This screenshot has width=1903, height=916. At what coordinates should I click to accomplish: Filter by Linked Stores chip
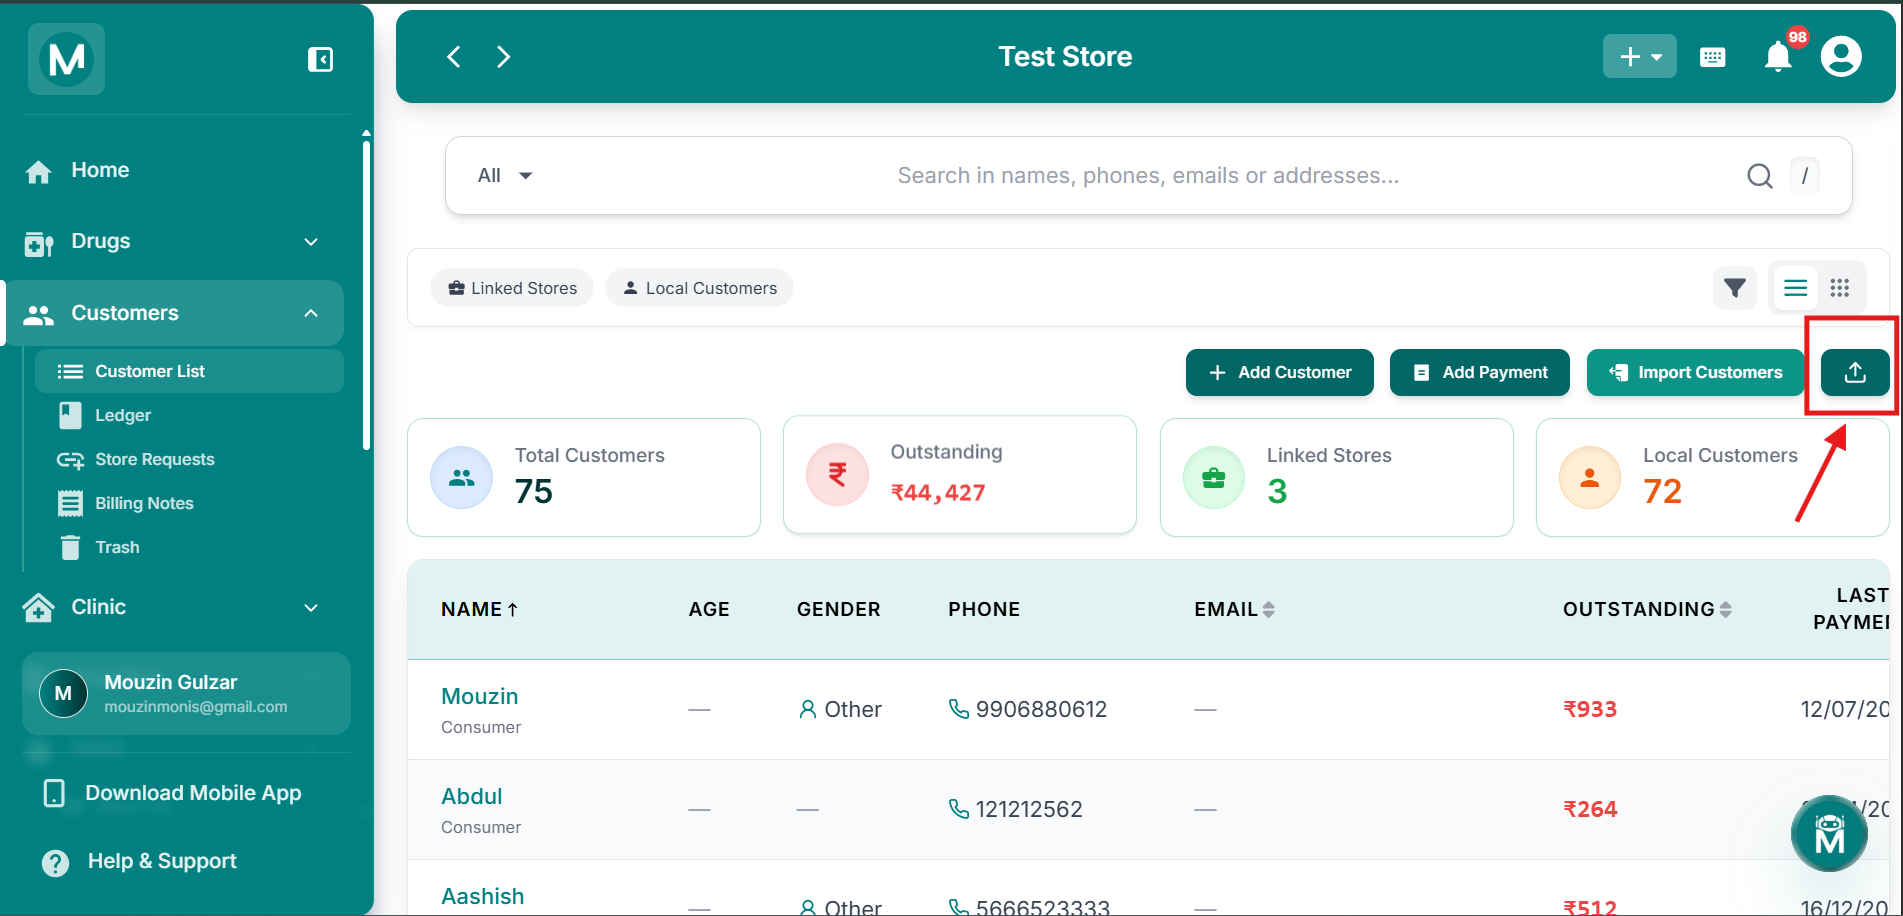(x=512, y=288)
